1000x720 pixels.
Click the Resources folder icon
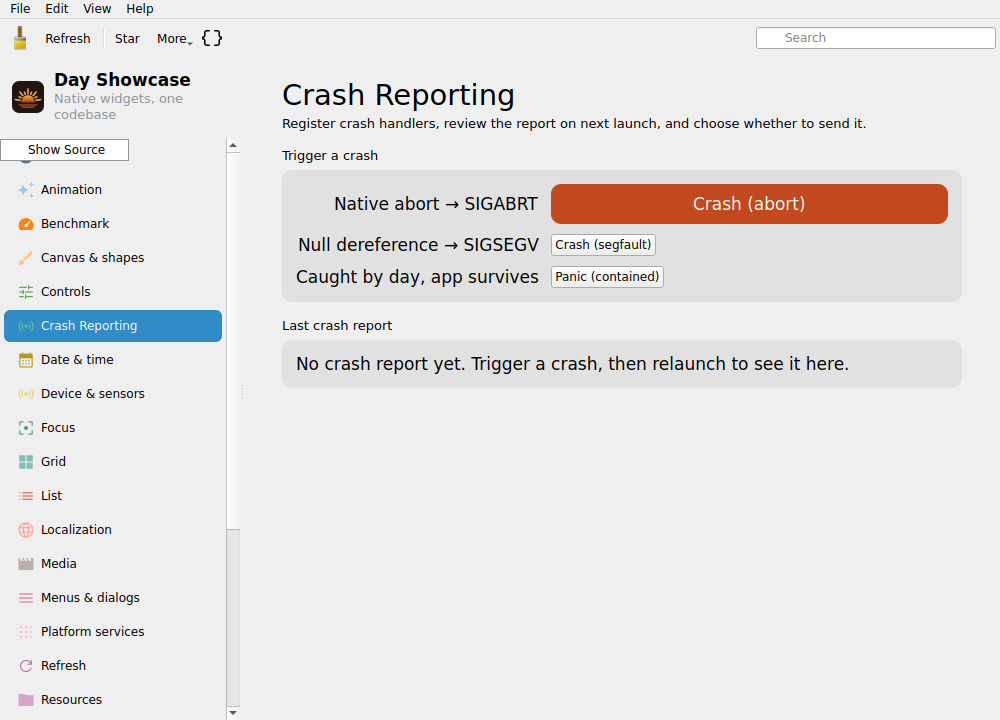coord(26,700)
